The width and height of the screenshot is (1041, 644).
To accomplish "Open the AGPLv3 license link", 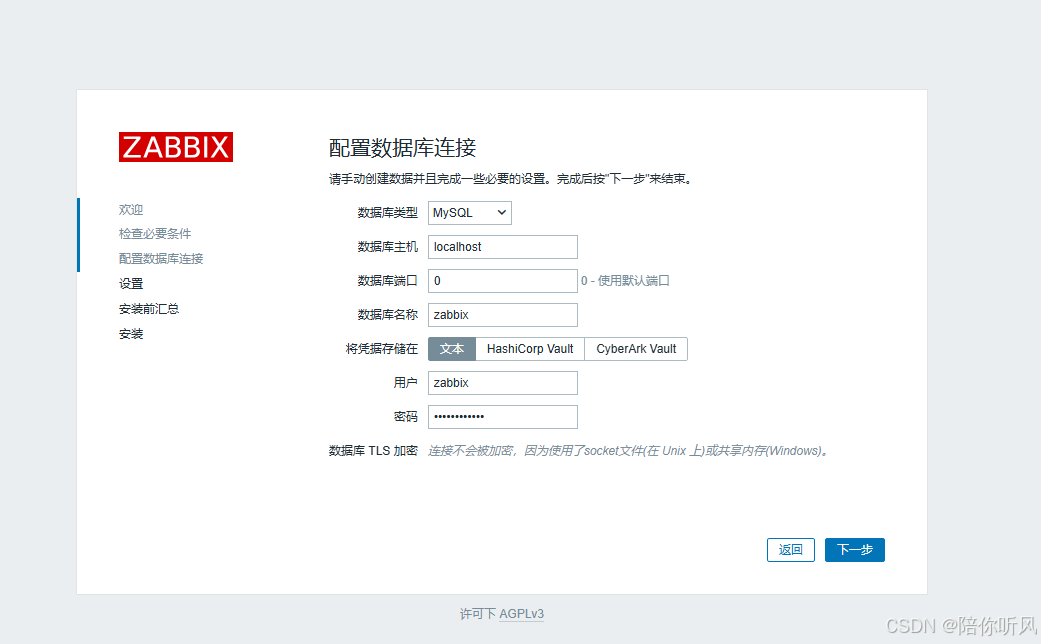I will pos(521,614).
